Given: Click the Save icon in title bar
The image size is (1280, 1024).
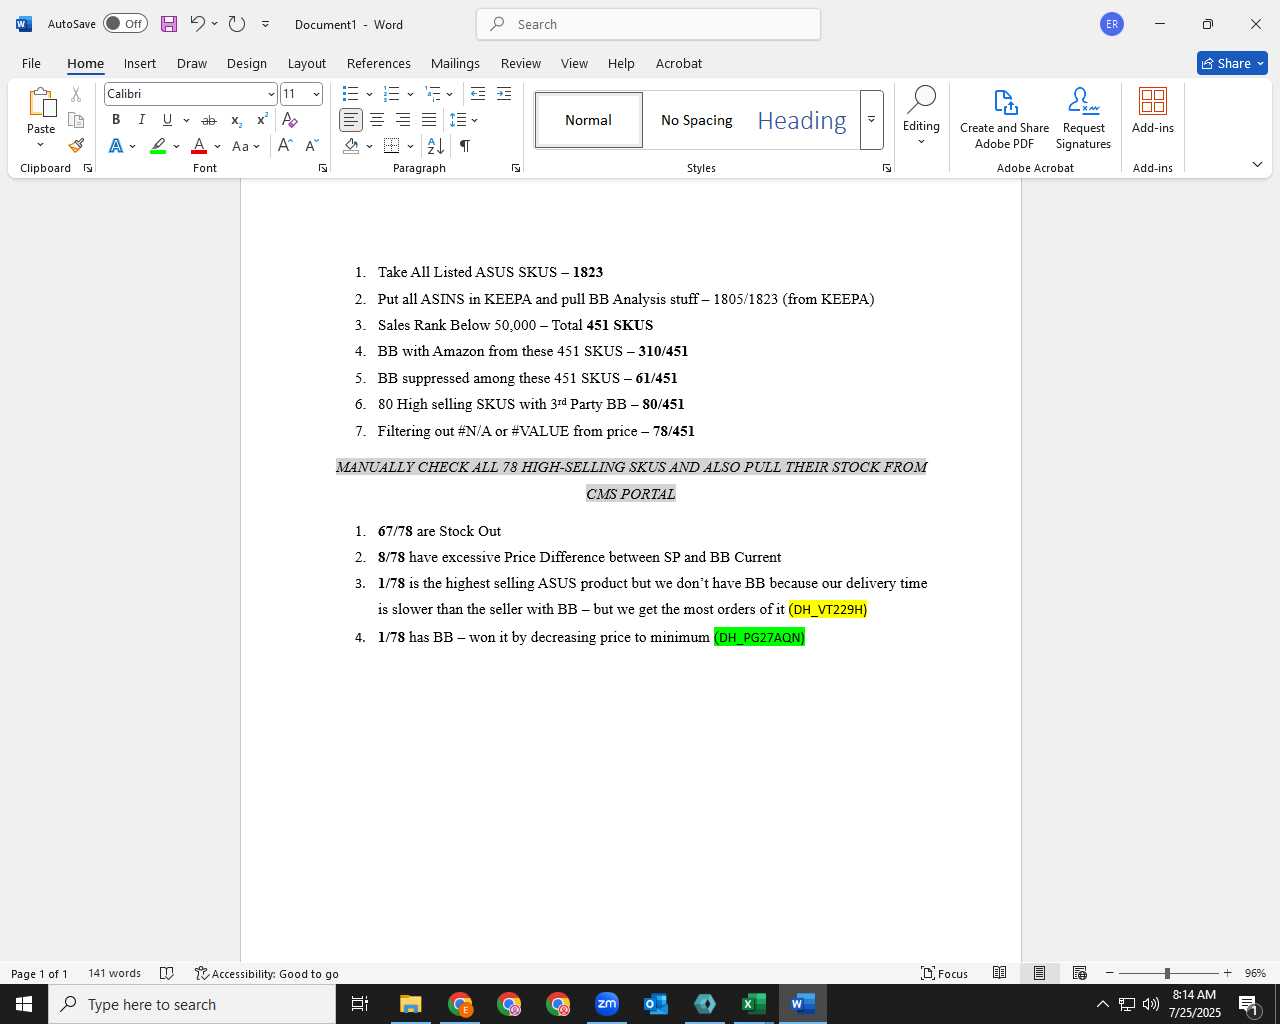Looking at the screenshot, I should tap(168, 24).
